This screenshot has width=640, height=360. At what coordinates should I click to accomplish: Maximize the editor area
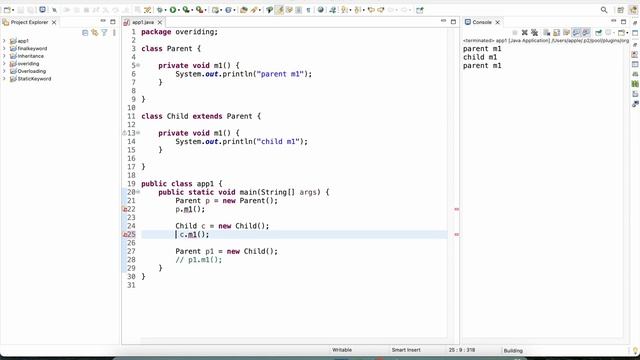pyautogui.click(x=453, y=22)
